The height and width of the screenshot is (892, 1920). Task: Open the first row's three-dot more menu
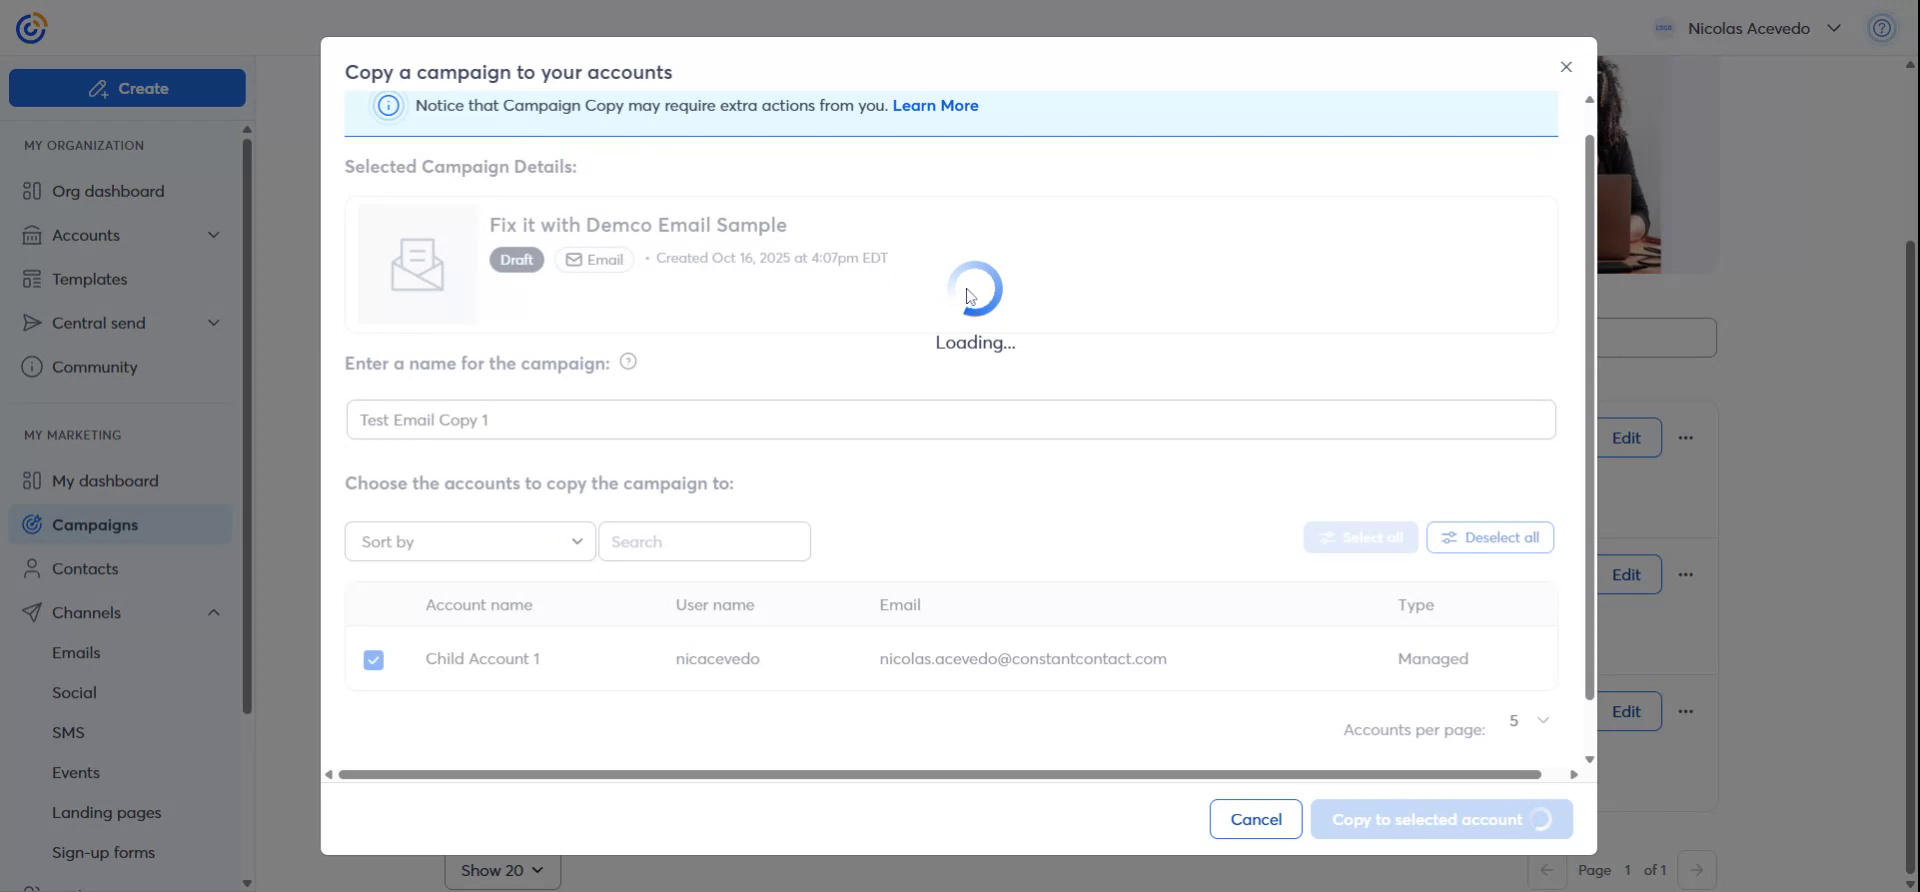(1686, 438)
